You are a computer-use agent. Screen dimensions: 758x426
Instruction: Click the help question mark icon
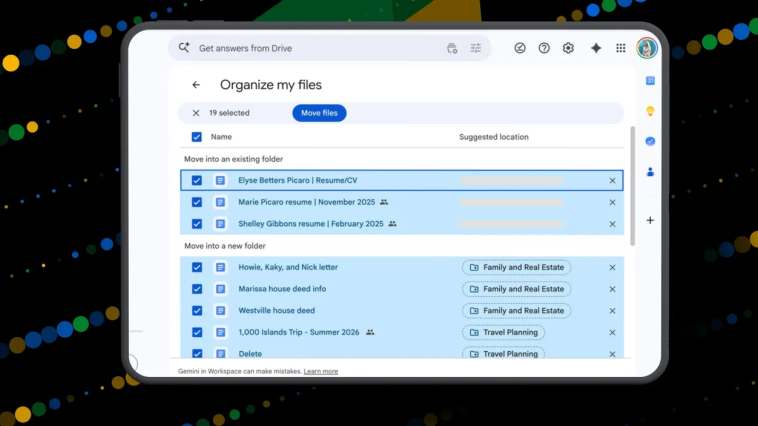point(544,48)
